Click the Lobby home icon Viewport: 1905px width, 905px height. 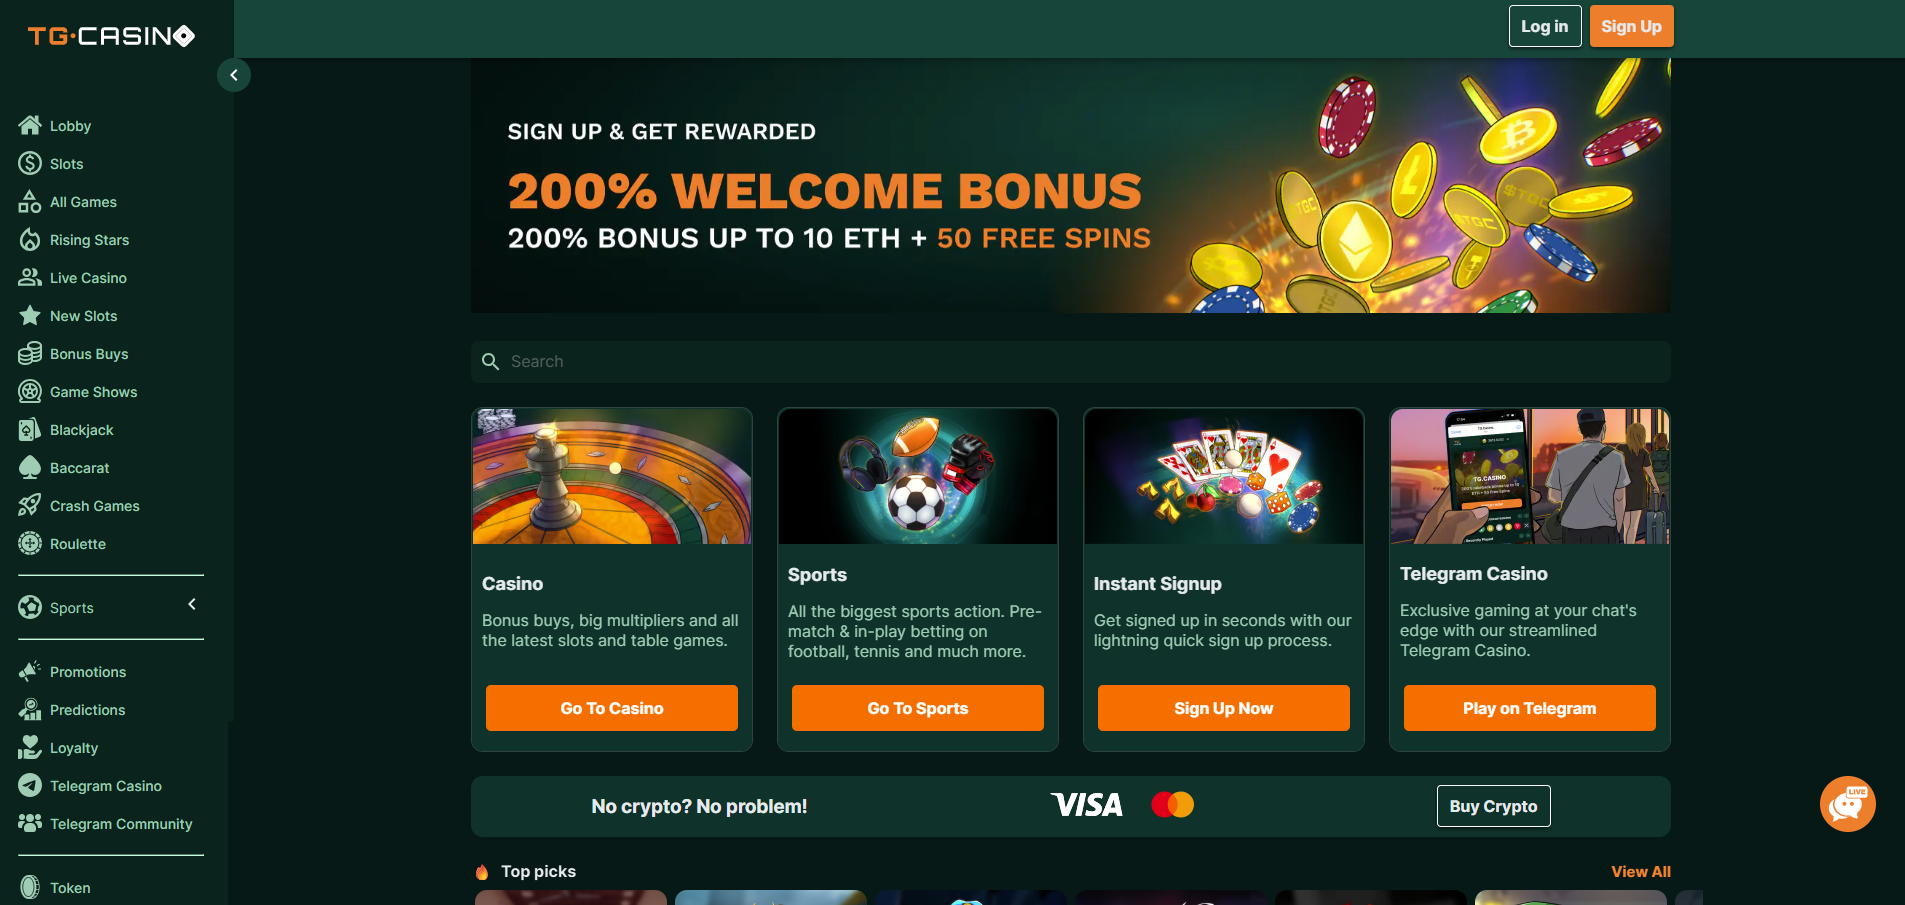[x=30, y=125]
